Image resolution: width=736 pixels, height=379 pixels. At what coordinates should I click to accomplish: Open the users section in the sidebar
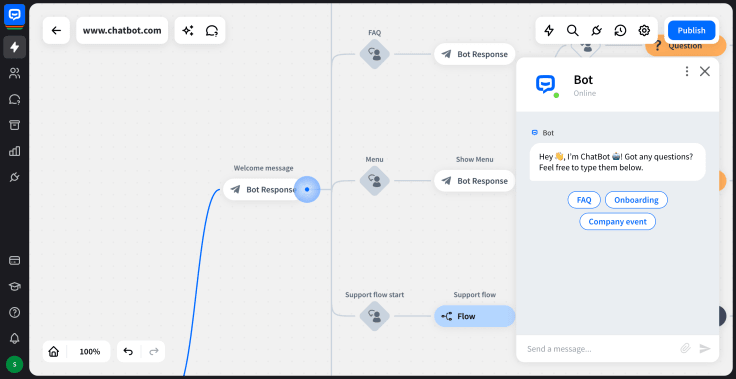tap(15, 73)
